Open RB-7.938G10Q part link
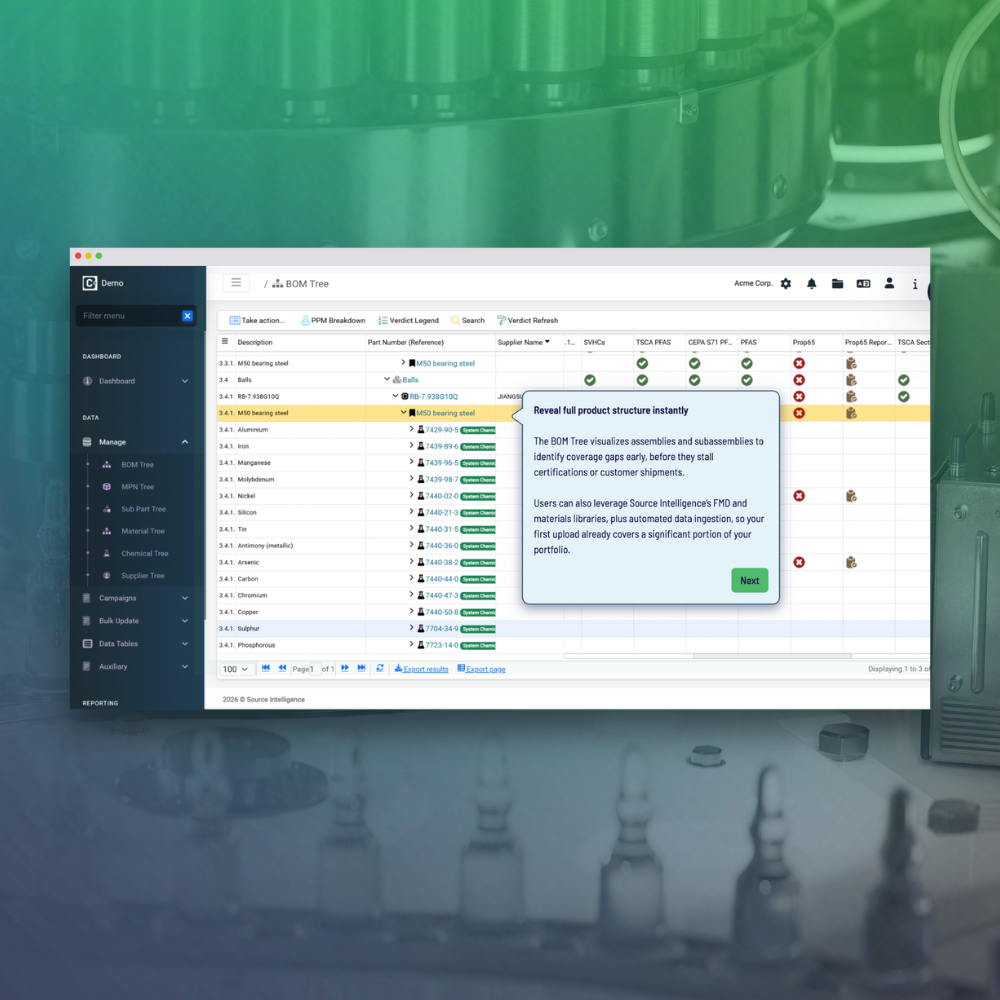Viewport: 1000px width, 1000px height. click(434, 397)
